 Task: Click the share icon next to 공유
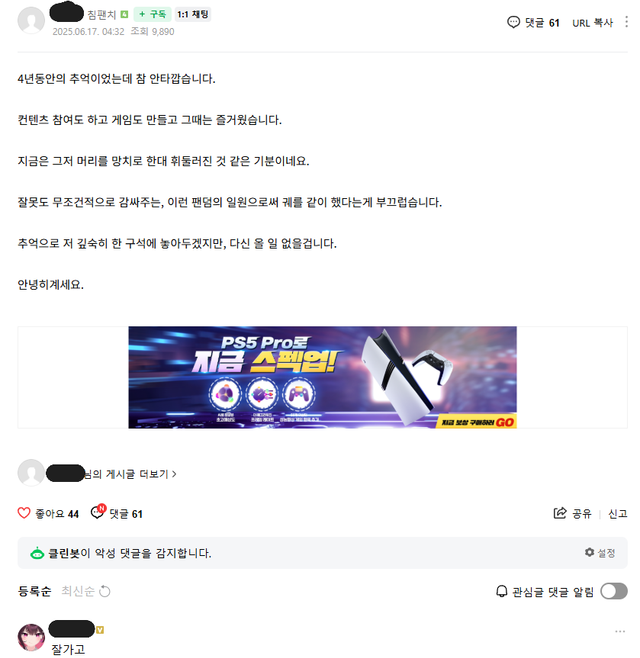(560, 513)
